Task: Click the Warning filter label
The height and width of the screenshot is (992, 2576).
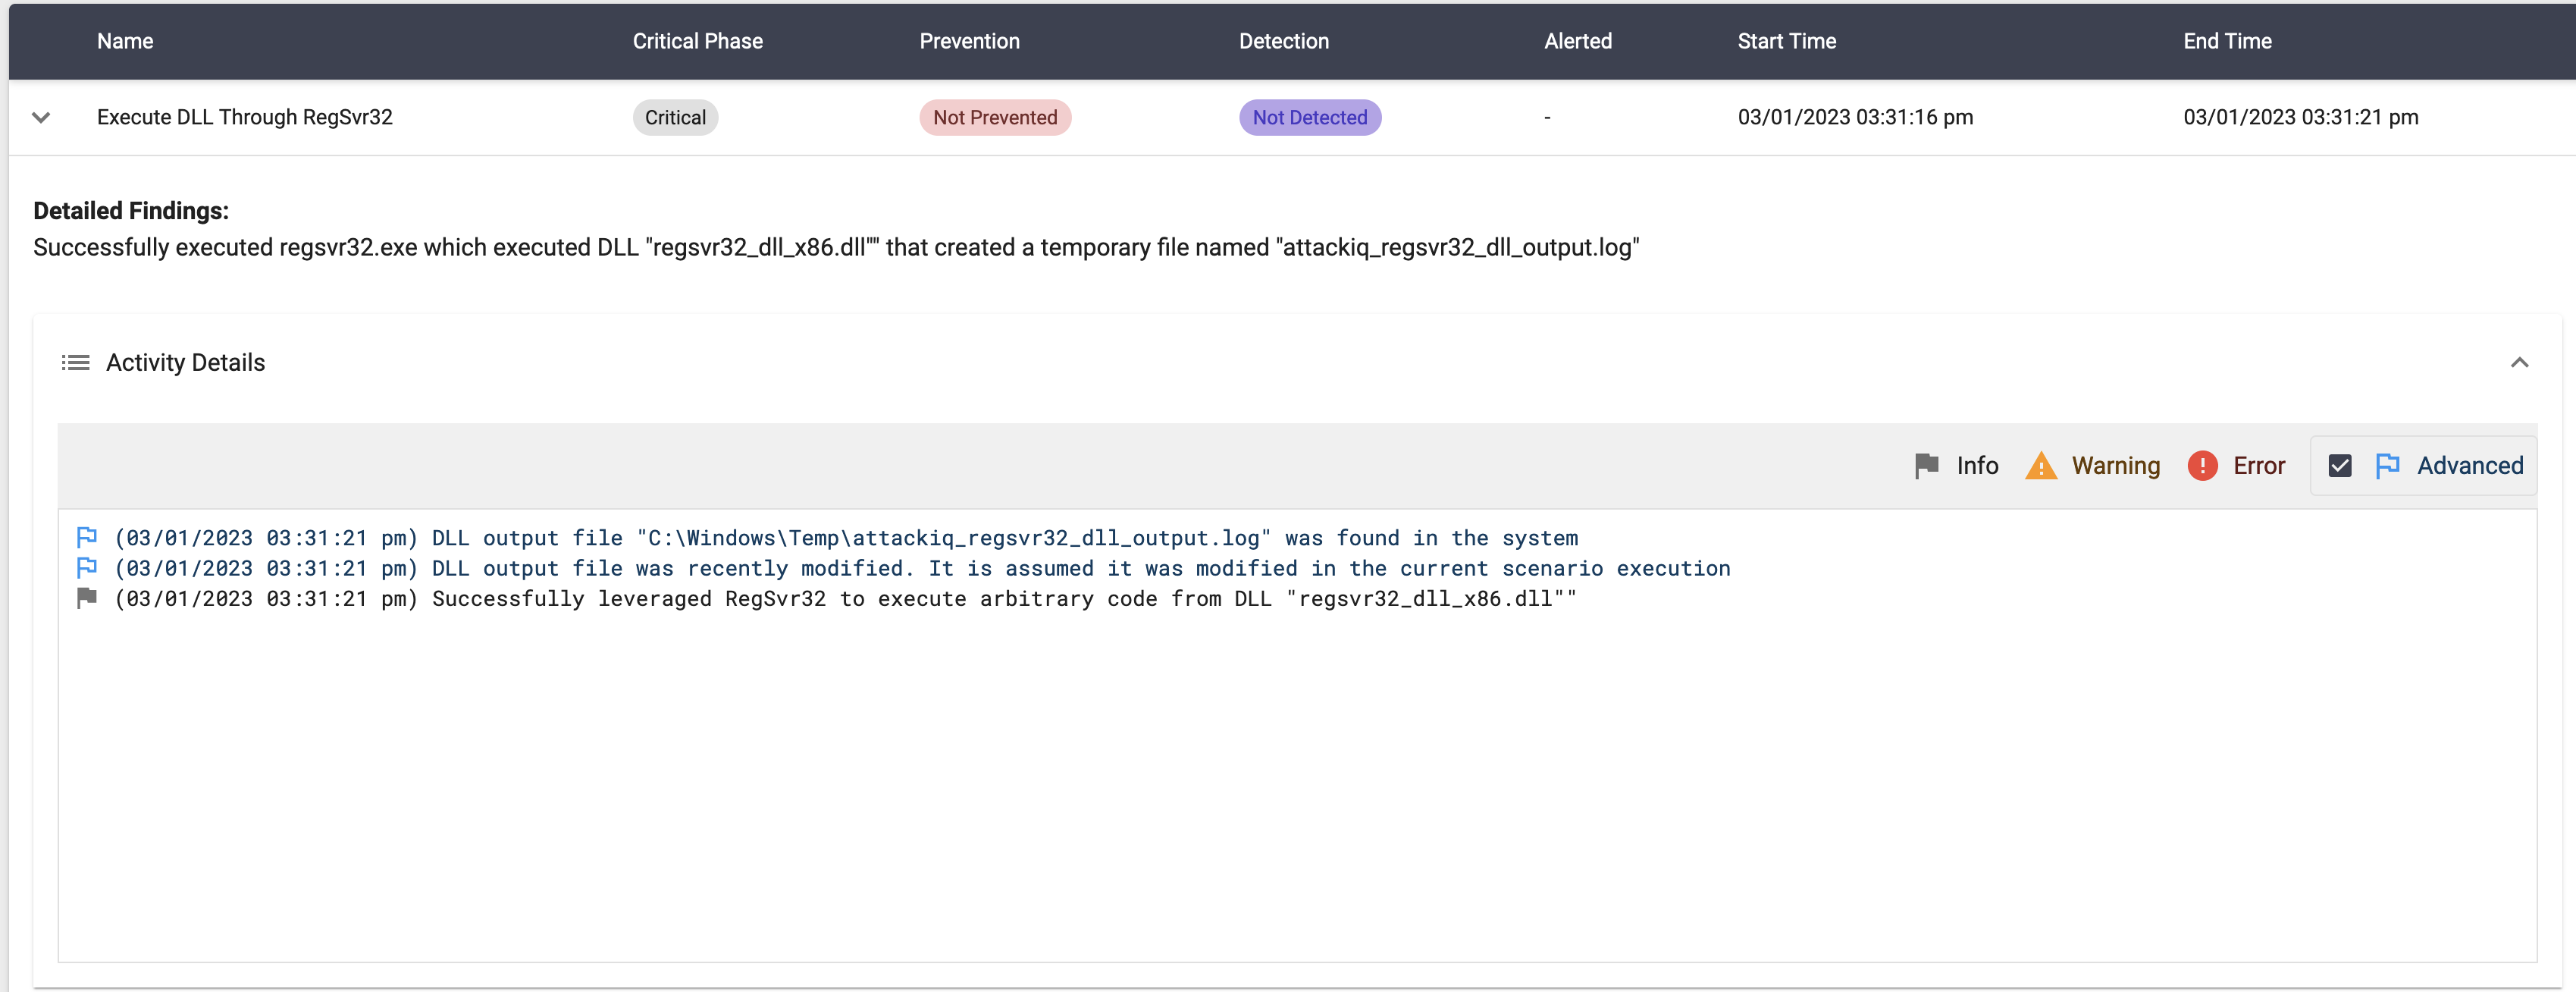Action: [2115, 466]
